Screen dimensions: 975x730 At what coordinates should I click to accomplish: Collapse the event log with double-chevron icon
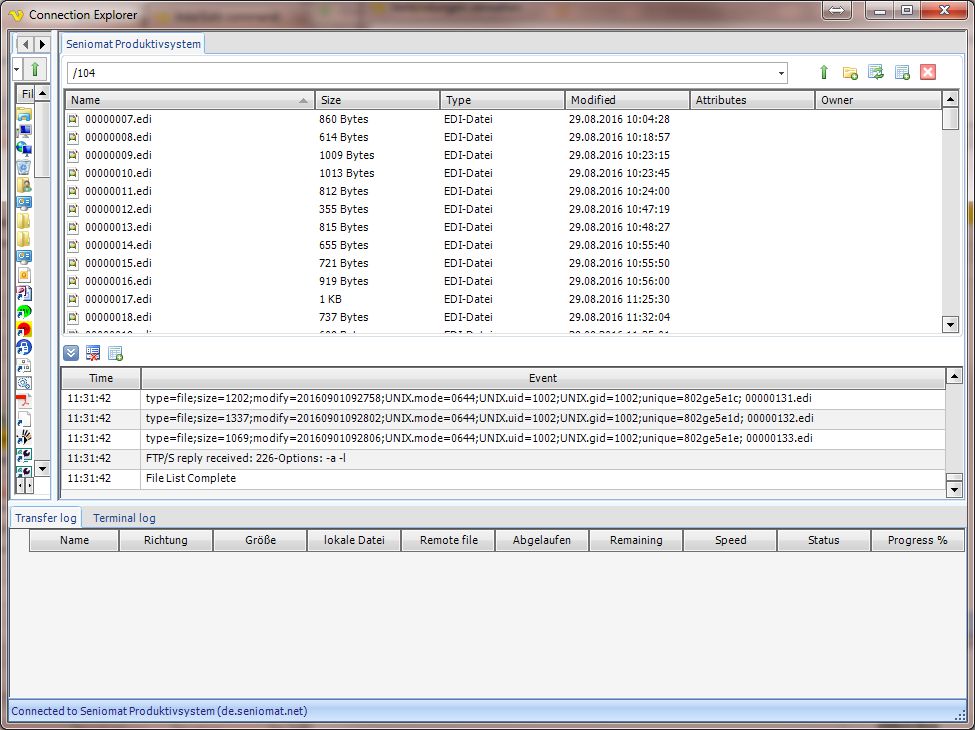coord(71,353)
